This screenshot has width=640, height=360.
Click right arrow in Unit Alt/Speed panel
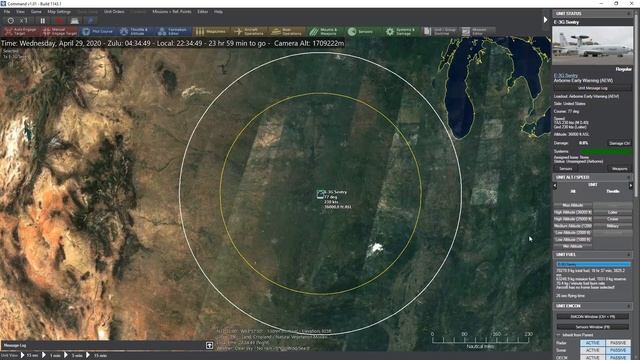[x=630, y=186]
